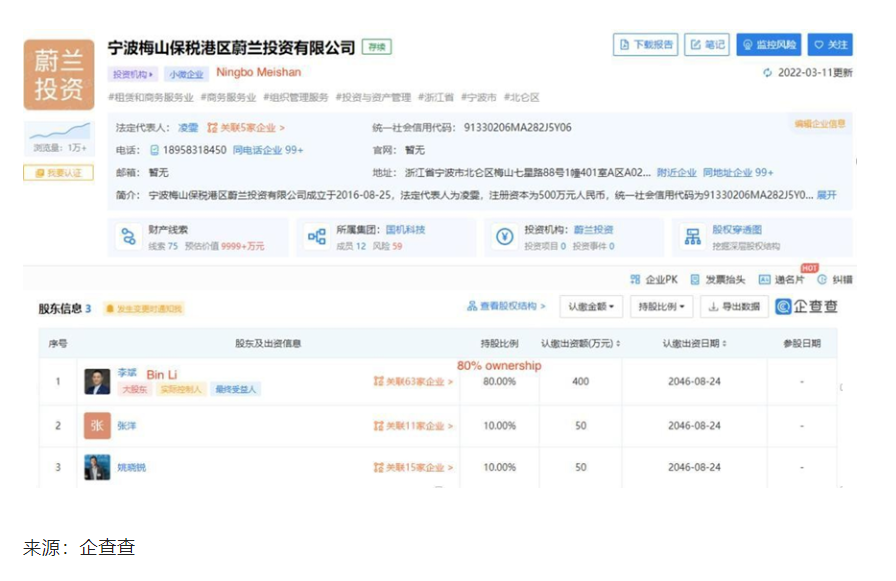Viewport: 896px width, 581px height.
Task: Open the photo avatar of 姚晓锐
Action: pos(97,467)
